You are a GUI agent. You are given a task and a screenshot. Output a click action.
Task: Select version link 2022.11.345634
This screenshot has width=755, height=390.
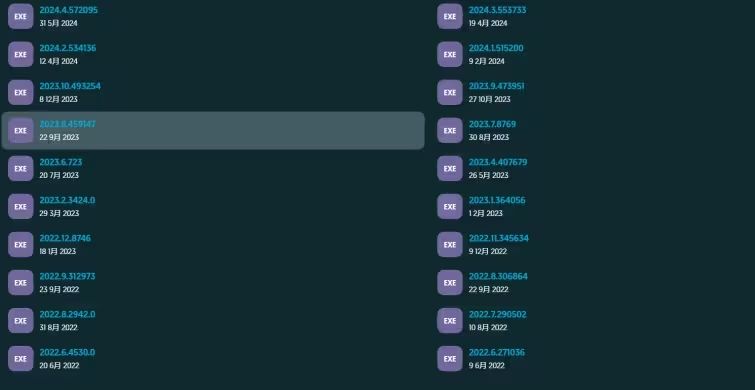tap(499, 238)
